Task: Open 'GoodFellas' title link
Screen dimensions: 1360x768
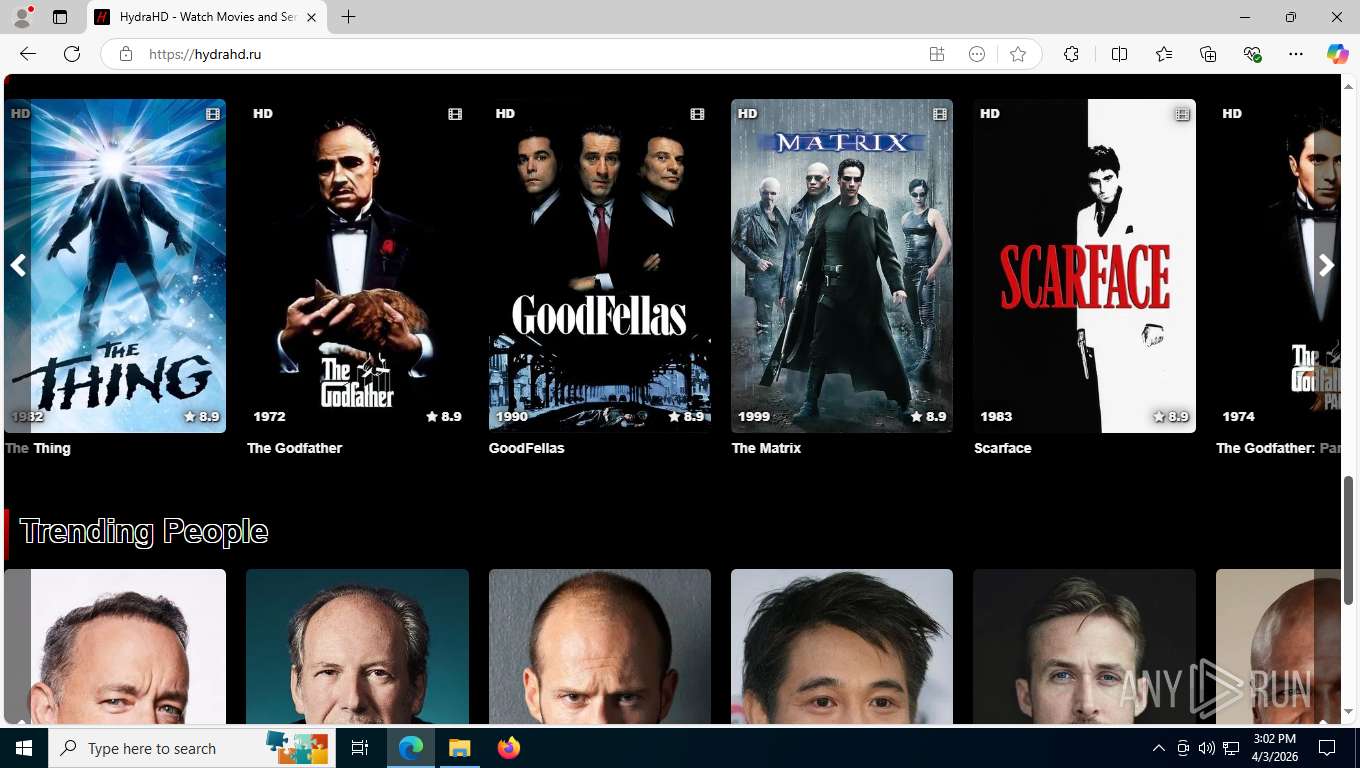Action: coord(527,448)
